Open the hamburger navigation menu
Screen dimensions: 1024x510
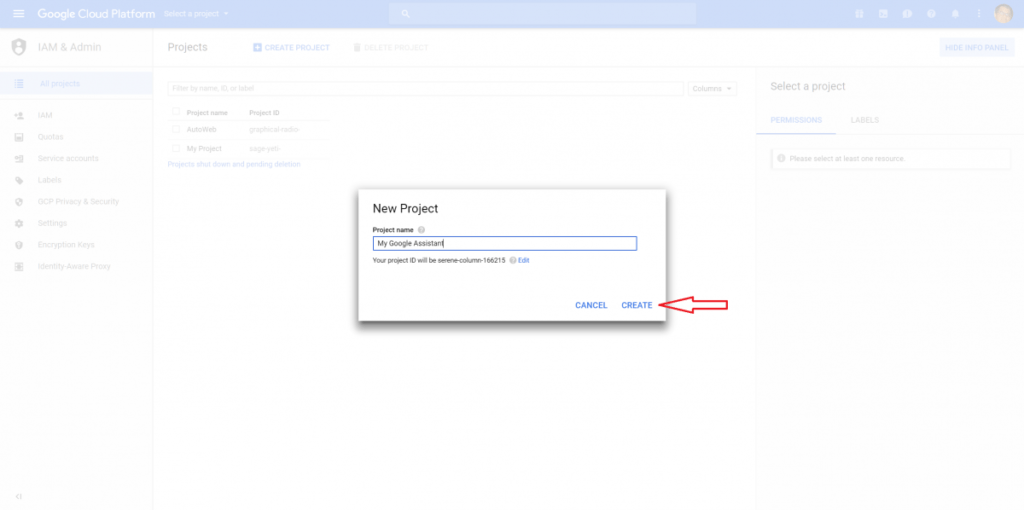pyautogui.click(x=18, y=13)
